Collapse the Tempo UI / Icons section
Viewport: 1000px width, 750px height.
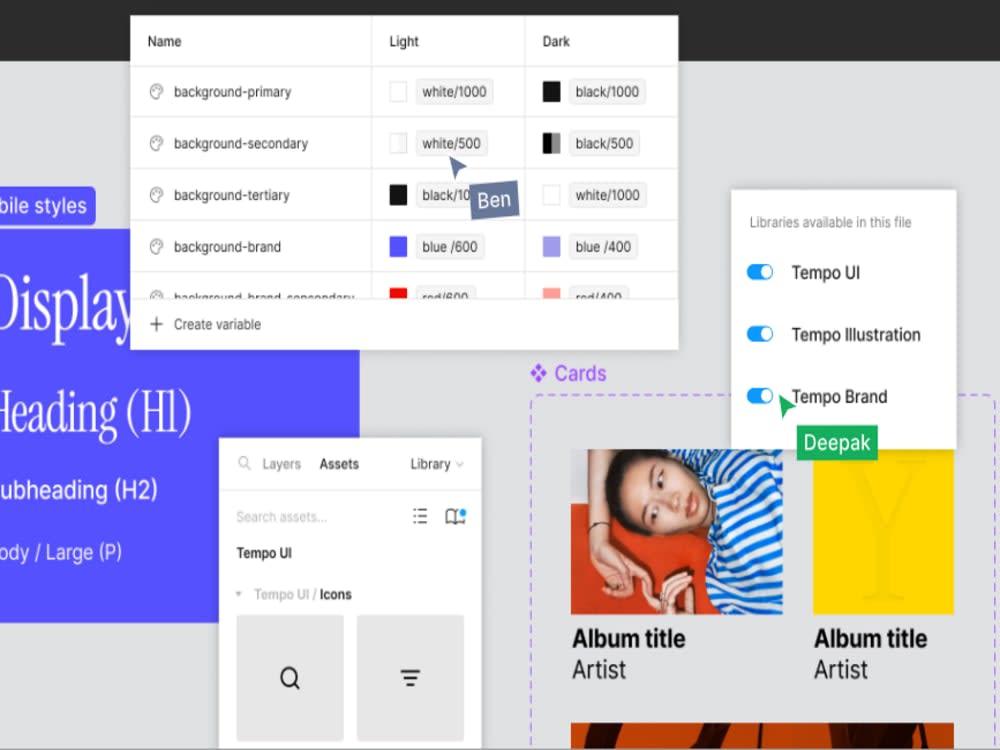point(239,594)
